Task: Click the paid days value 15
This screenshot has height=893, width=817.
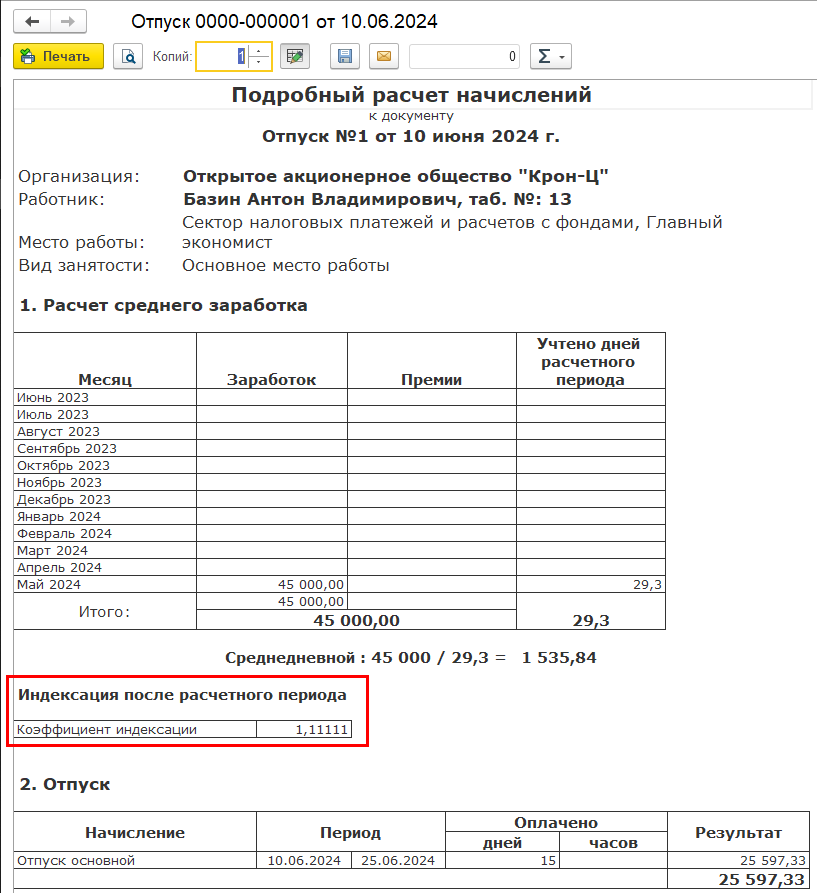Action: click(x=503, y=861)
